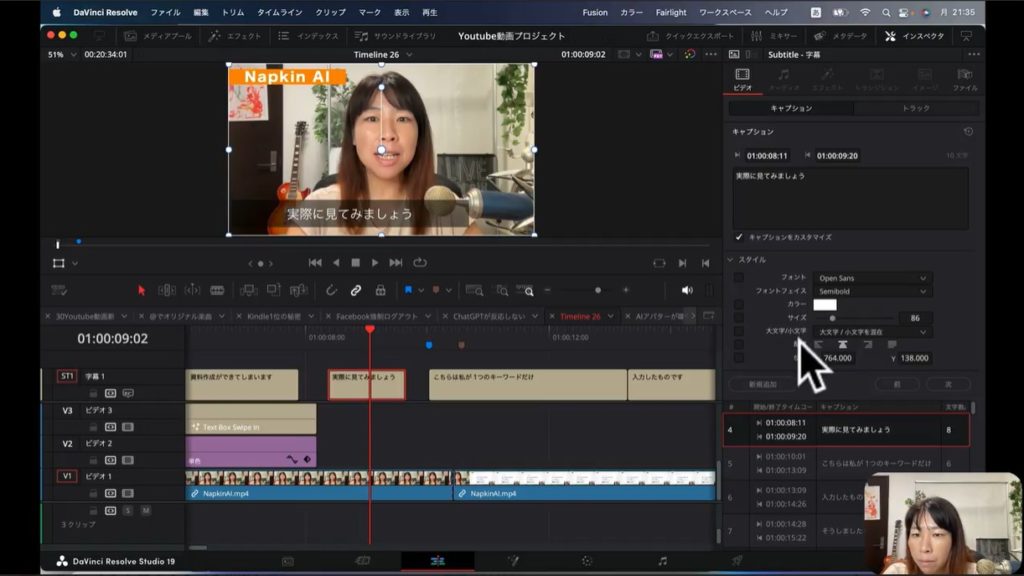Select the red arrow Selection Mode tool

(141, 290)
